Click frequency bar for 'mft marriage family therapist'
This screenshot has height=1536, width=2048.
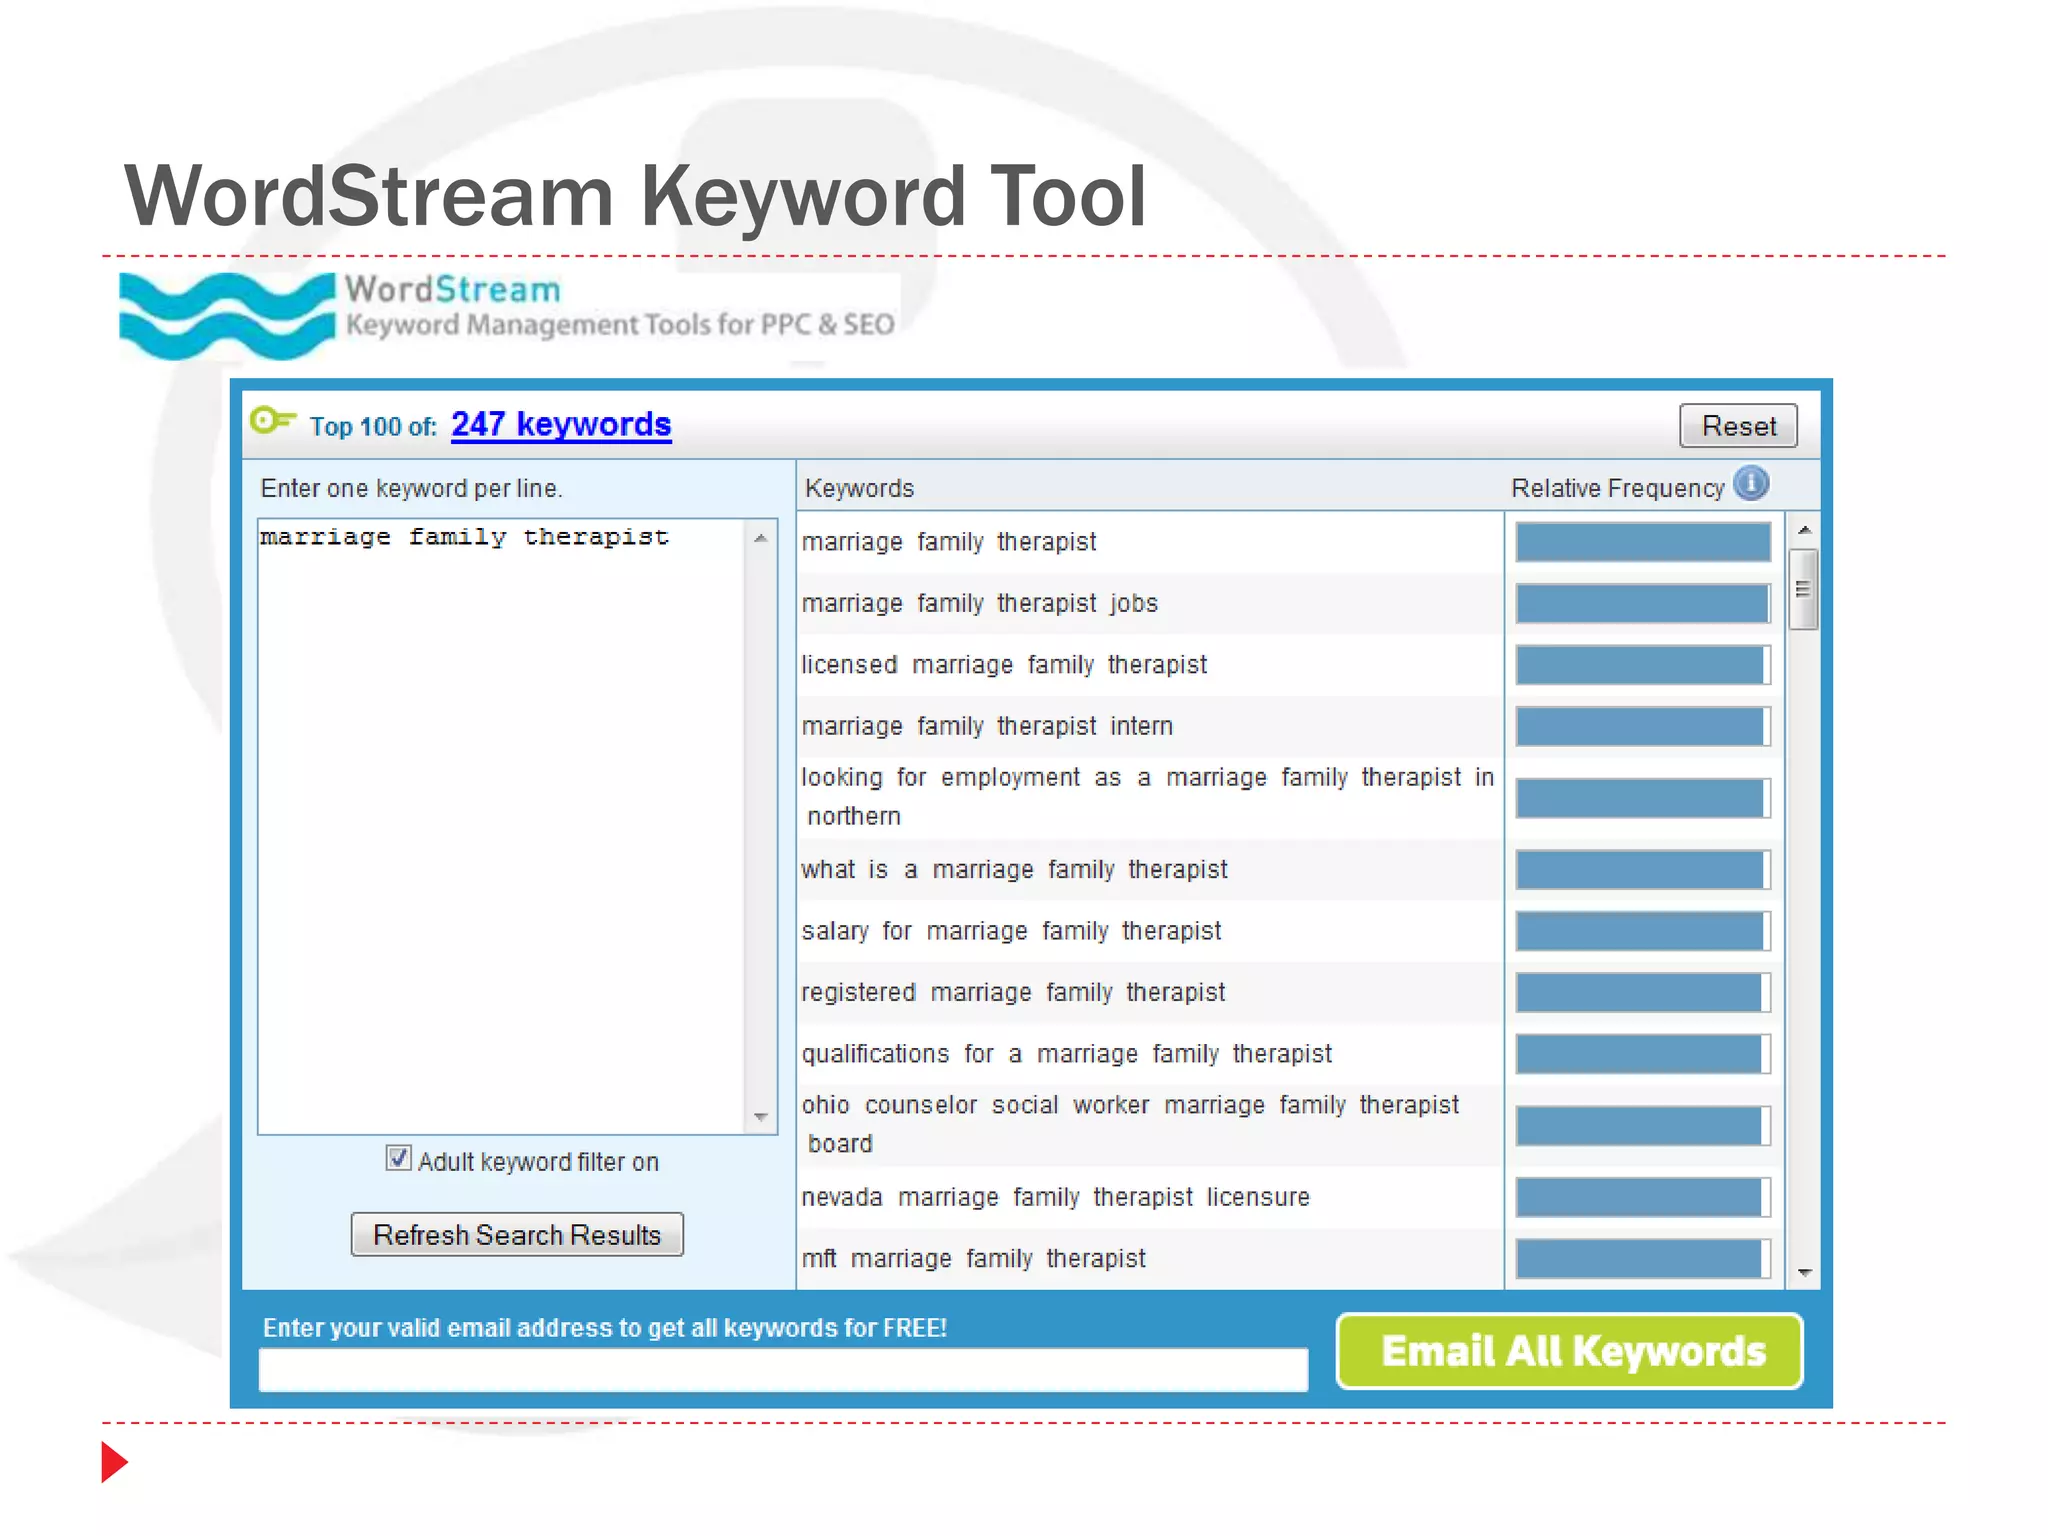point(1643,1258)
